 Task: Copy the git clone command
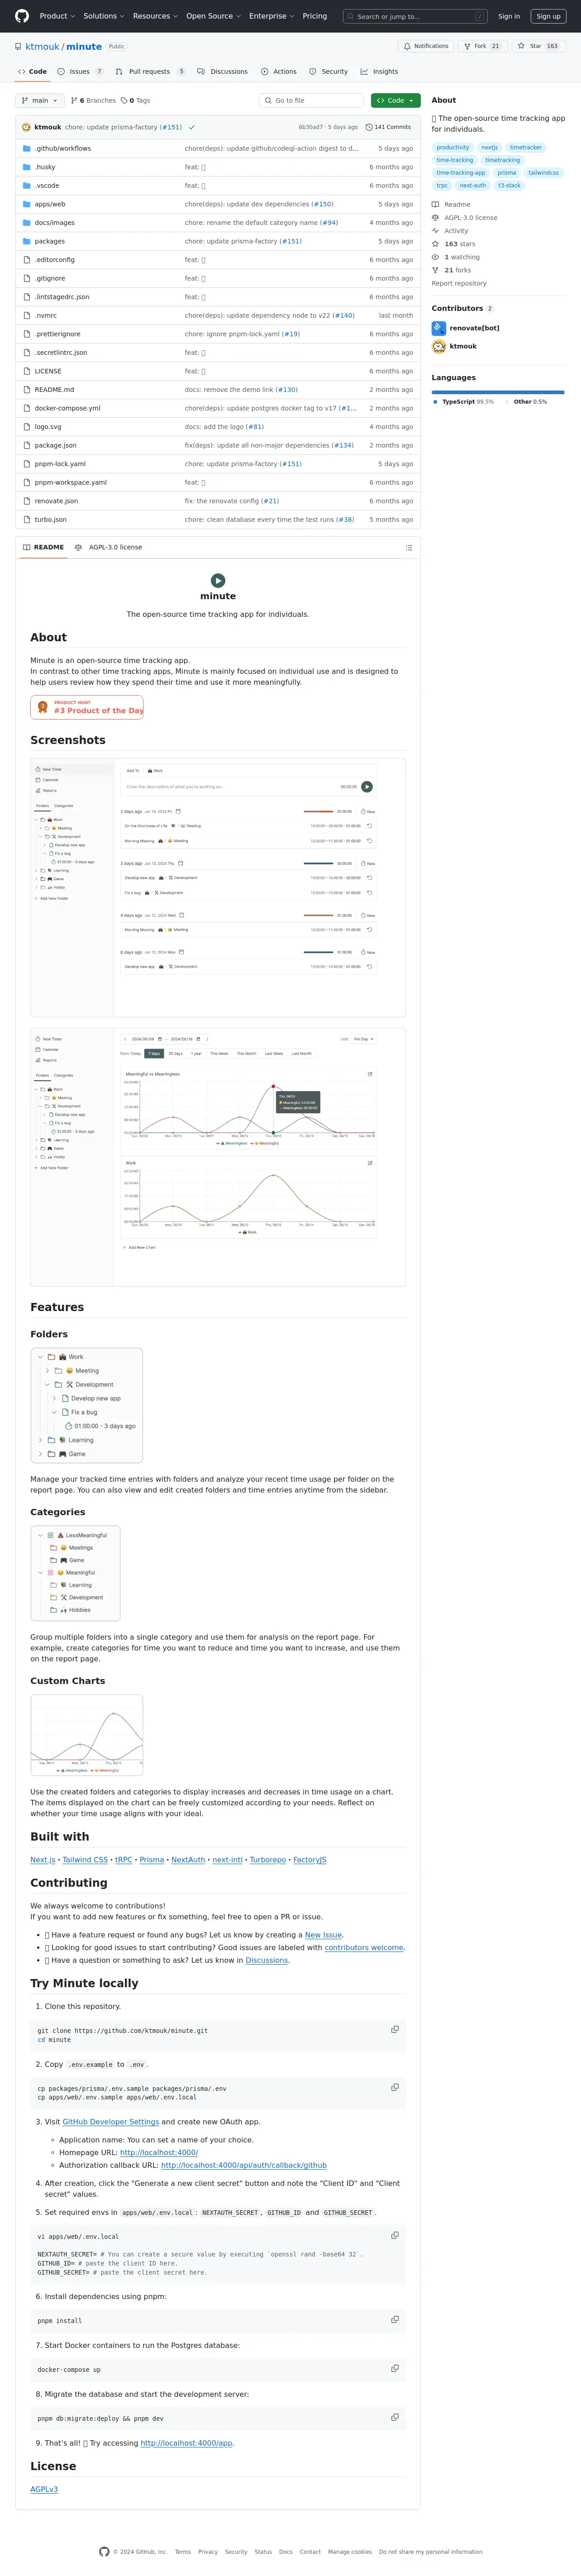pos(395,2029)
